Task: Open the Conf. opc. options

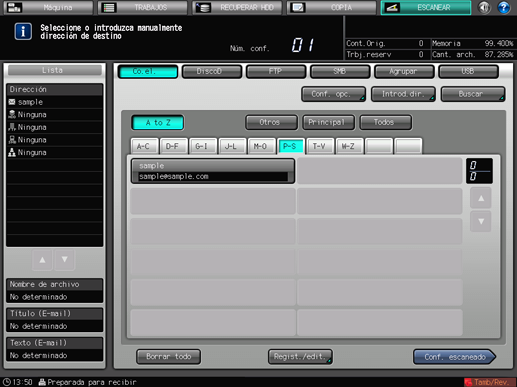Action: [333, 94]
